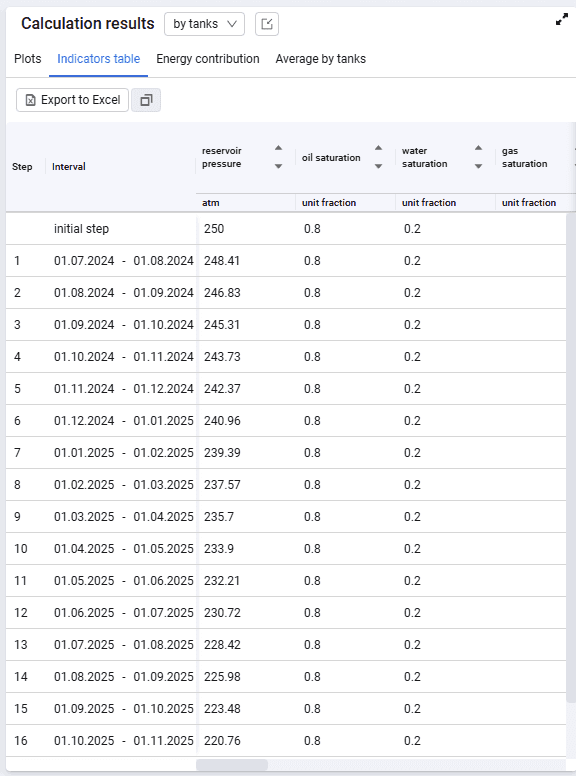Click step number 16 in the Step column
Viewport: 576px width, 776px height.
(x=21, y=741)
